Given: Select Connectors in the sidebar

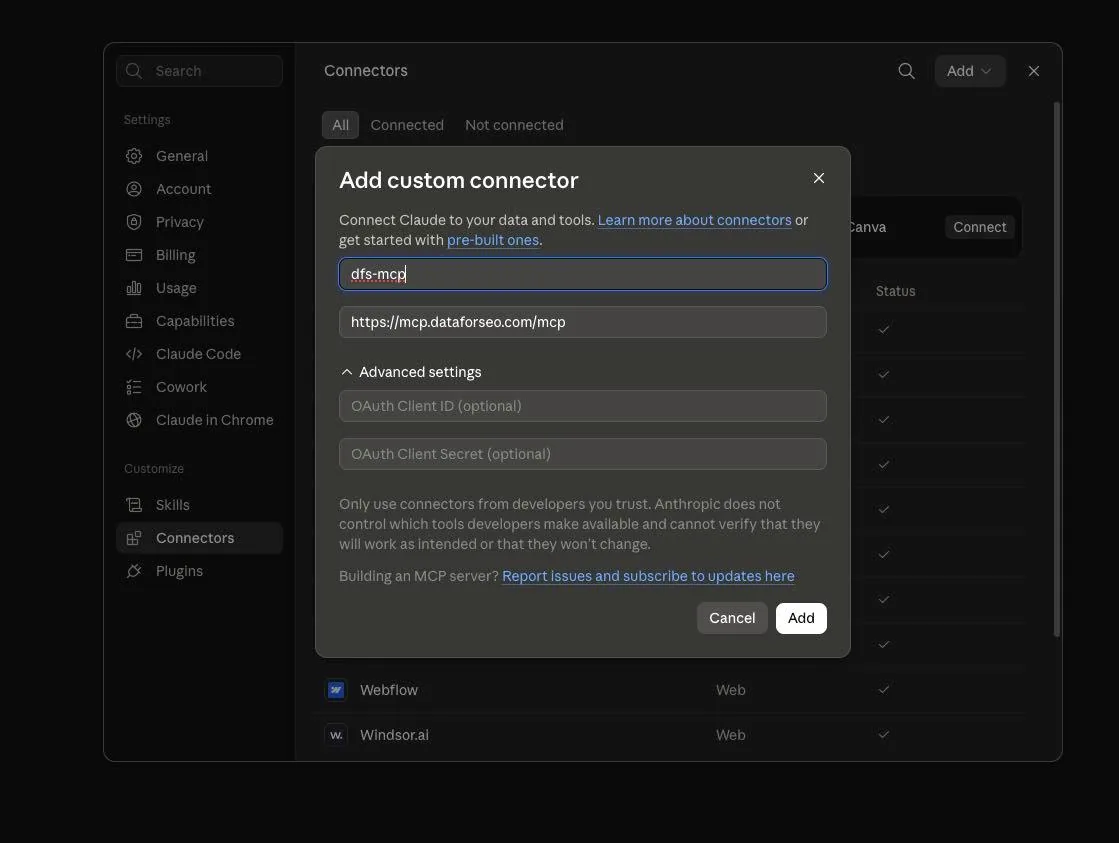Looking at the screenshot, I should pos(199,537).
